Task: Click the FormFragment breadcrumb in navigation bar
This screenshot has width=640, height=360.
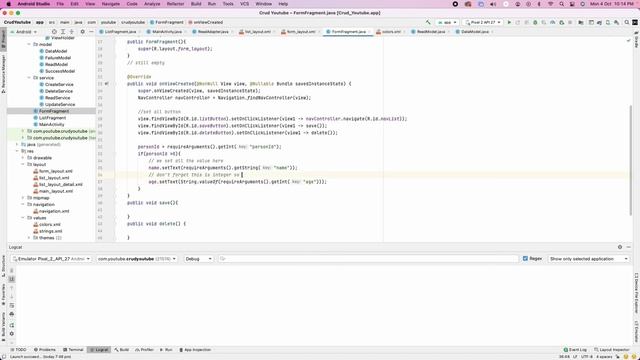Action: tap(167, 22)
